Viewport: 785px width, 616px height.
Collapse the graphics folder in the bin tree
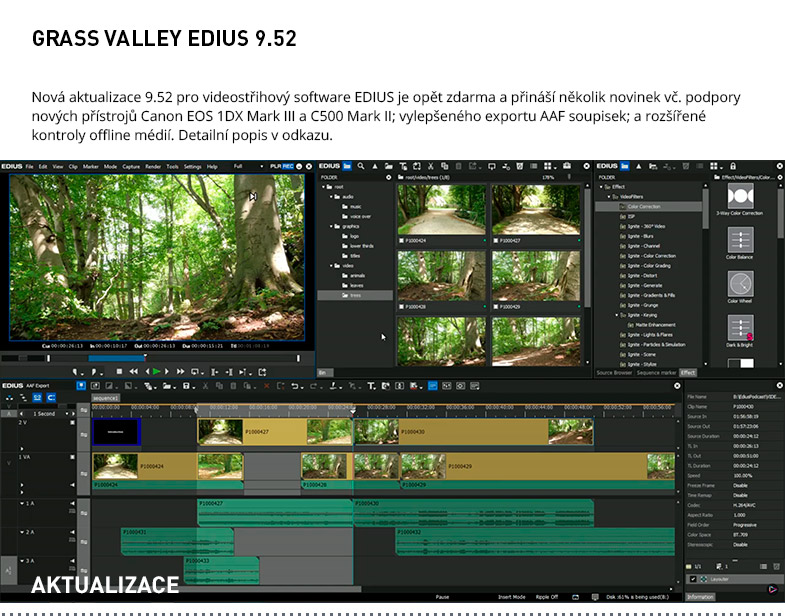pos(331,226)
